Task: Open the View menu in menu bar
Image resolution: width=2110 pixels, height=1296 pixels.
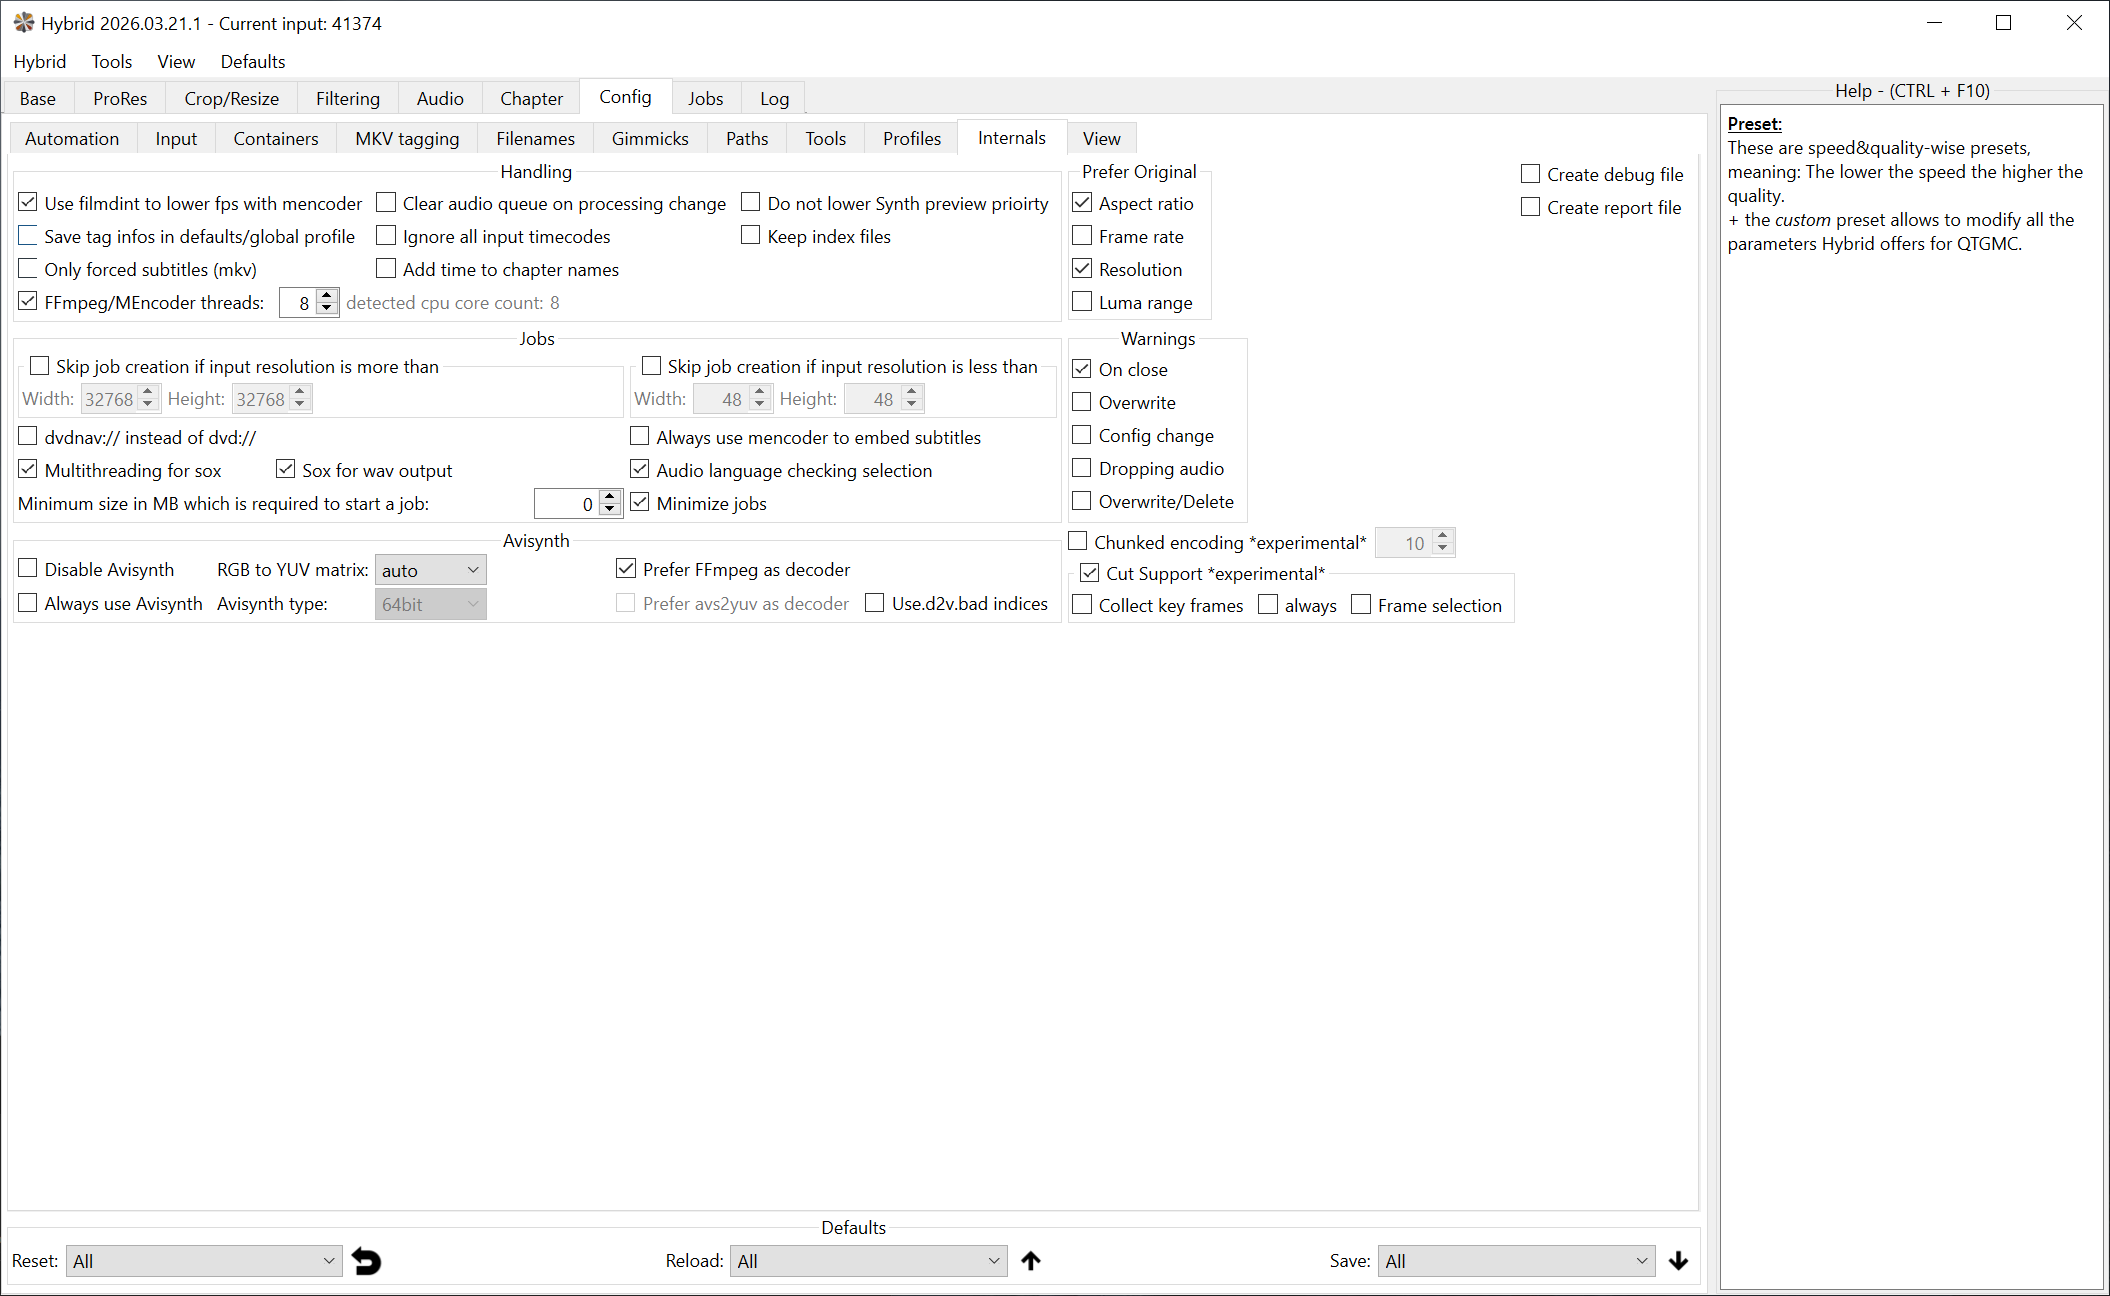Action: tap(176, 61)
